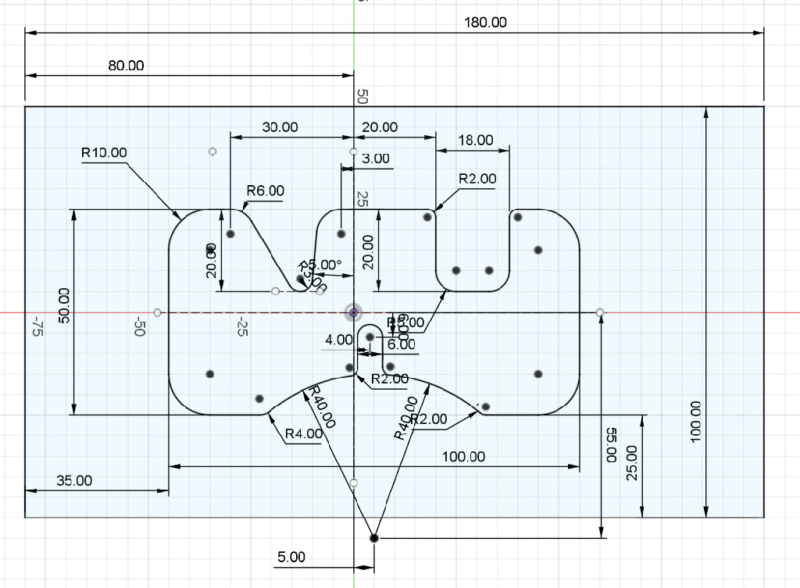Select the 100.00 vertical height dimension
The height and width of the screenshot is (588, 800).
(696, 421)
